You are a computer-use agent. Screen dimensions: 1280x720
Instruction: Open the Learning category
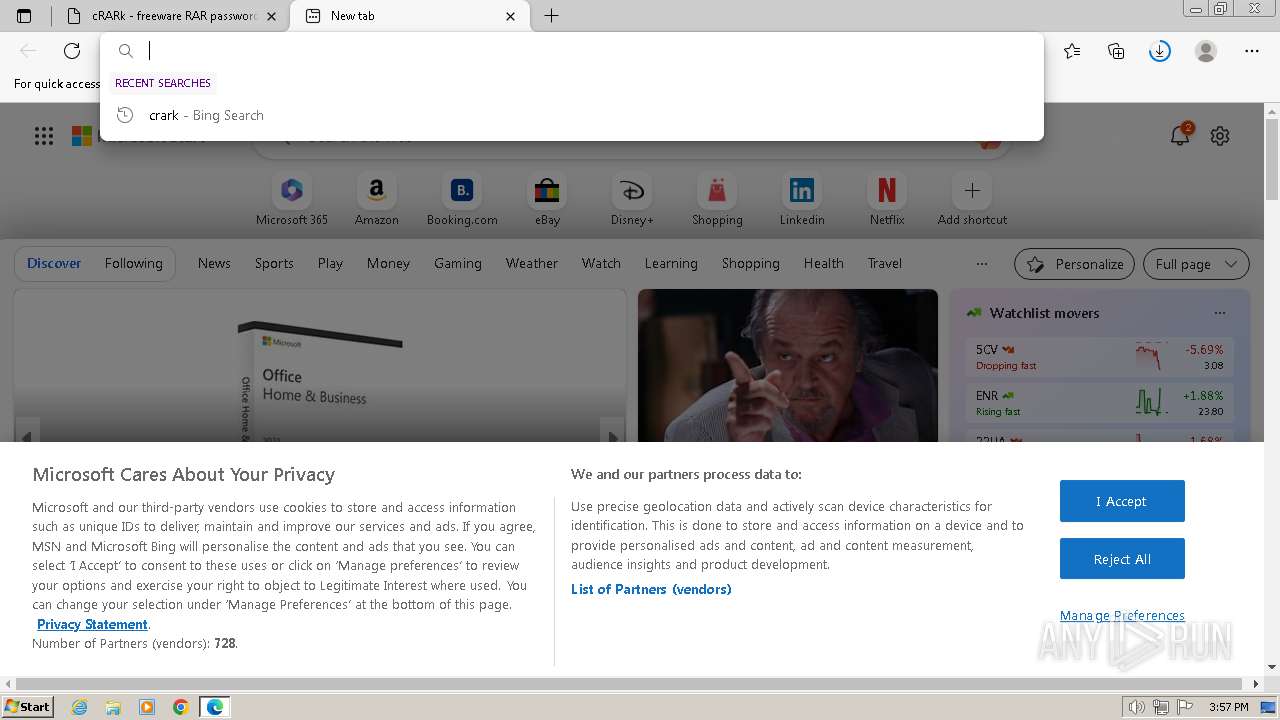[671, 263]
